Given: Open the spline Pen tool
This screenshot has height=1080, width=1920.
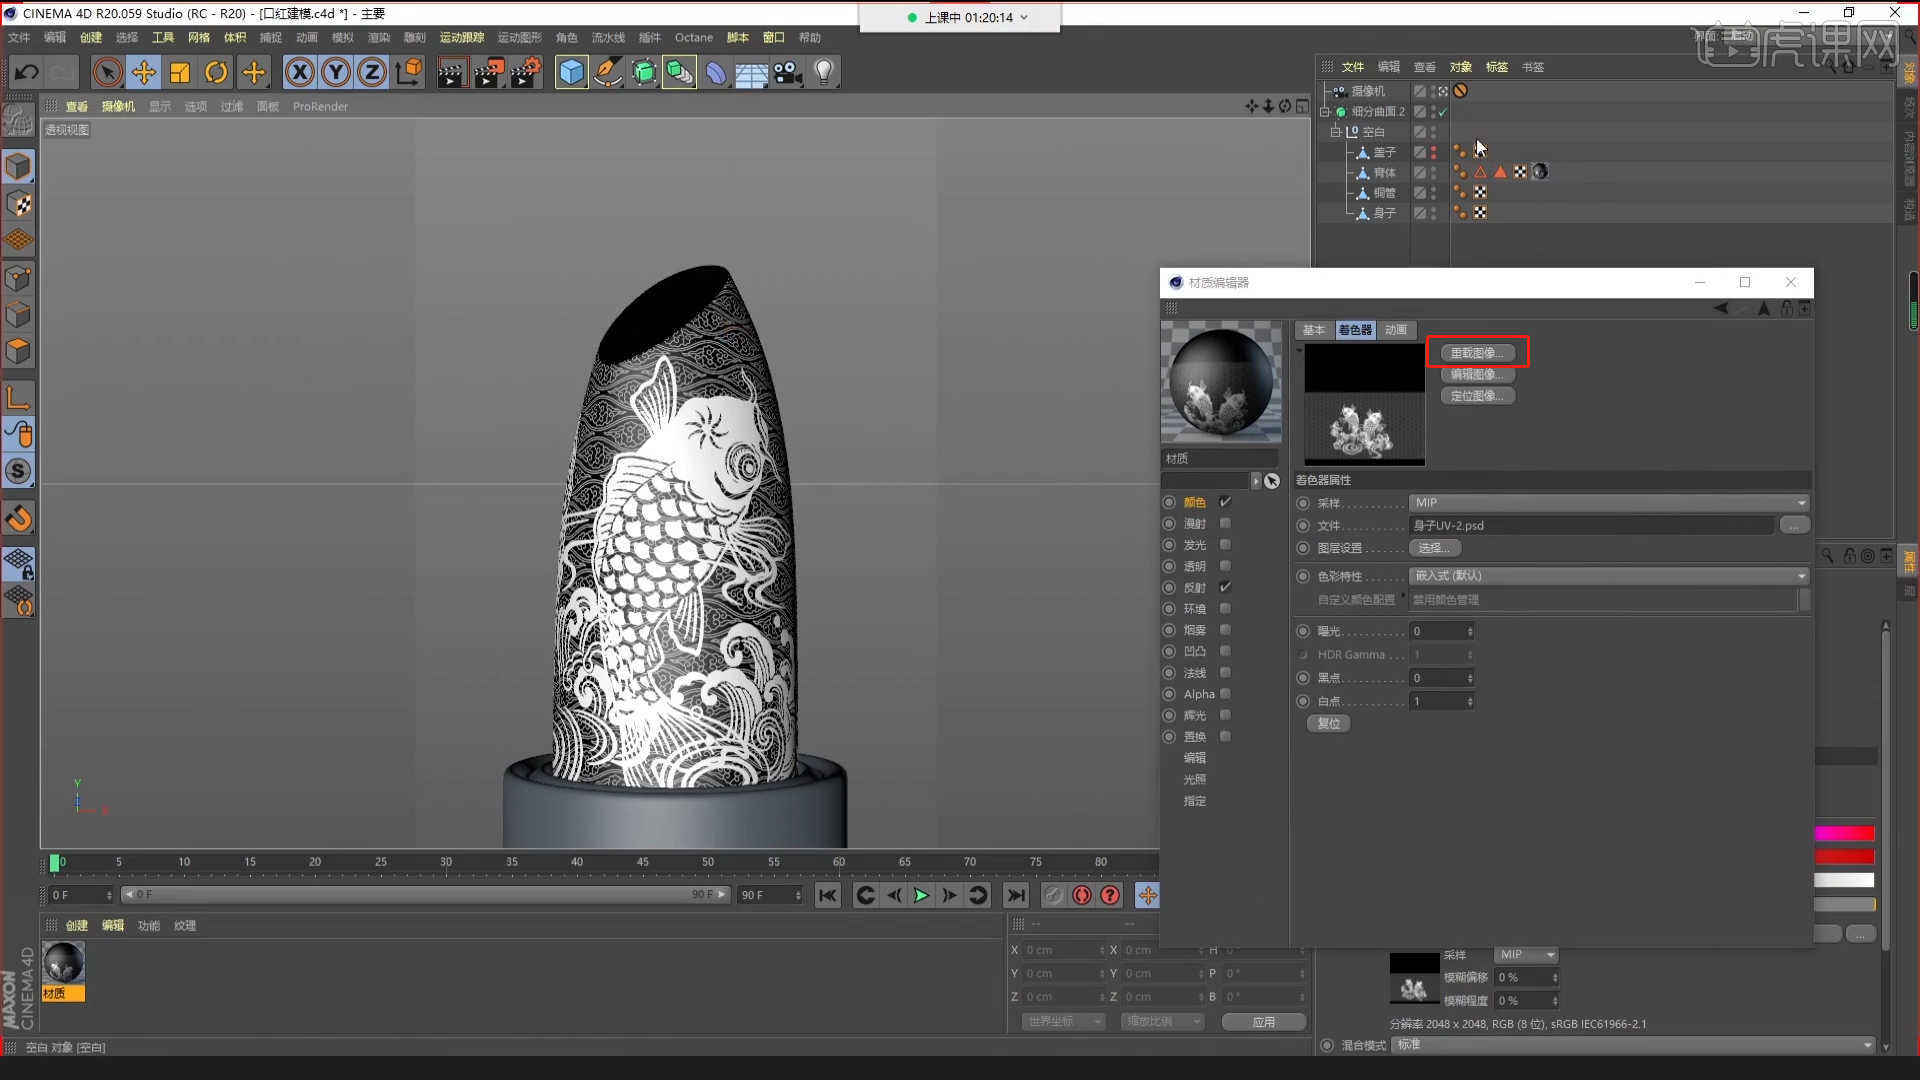Looking at the screenshot, I should coord(607,72).
